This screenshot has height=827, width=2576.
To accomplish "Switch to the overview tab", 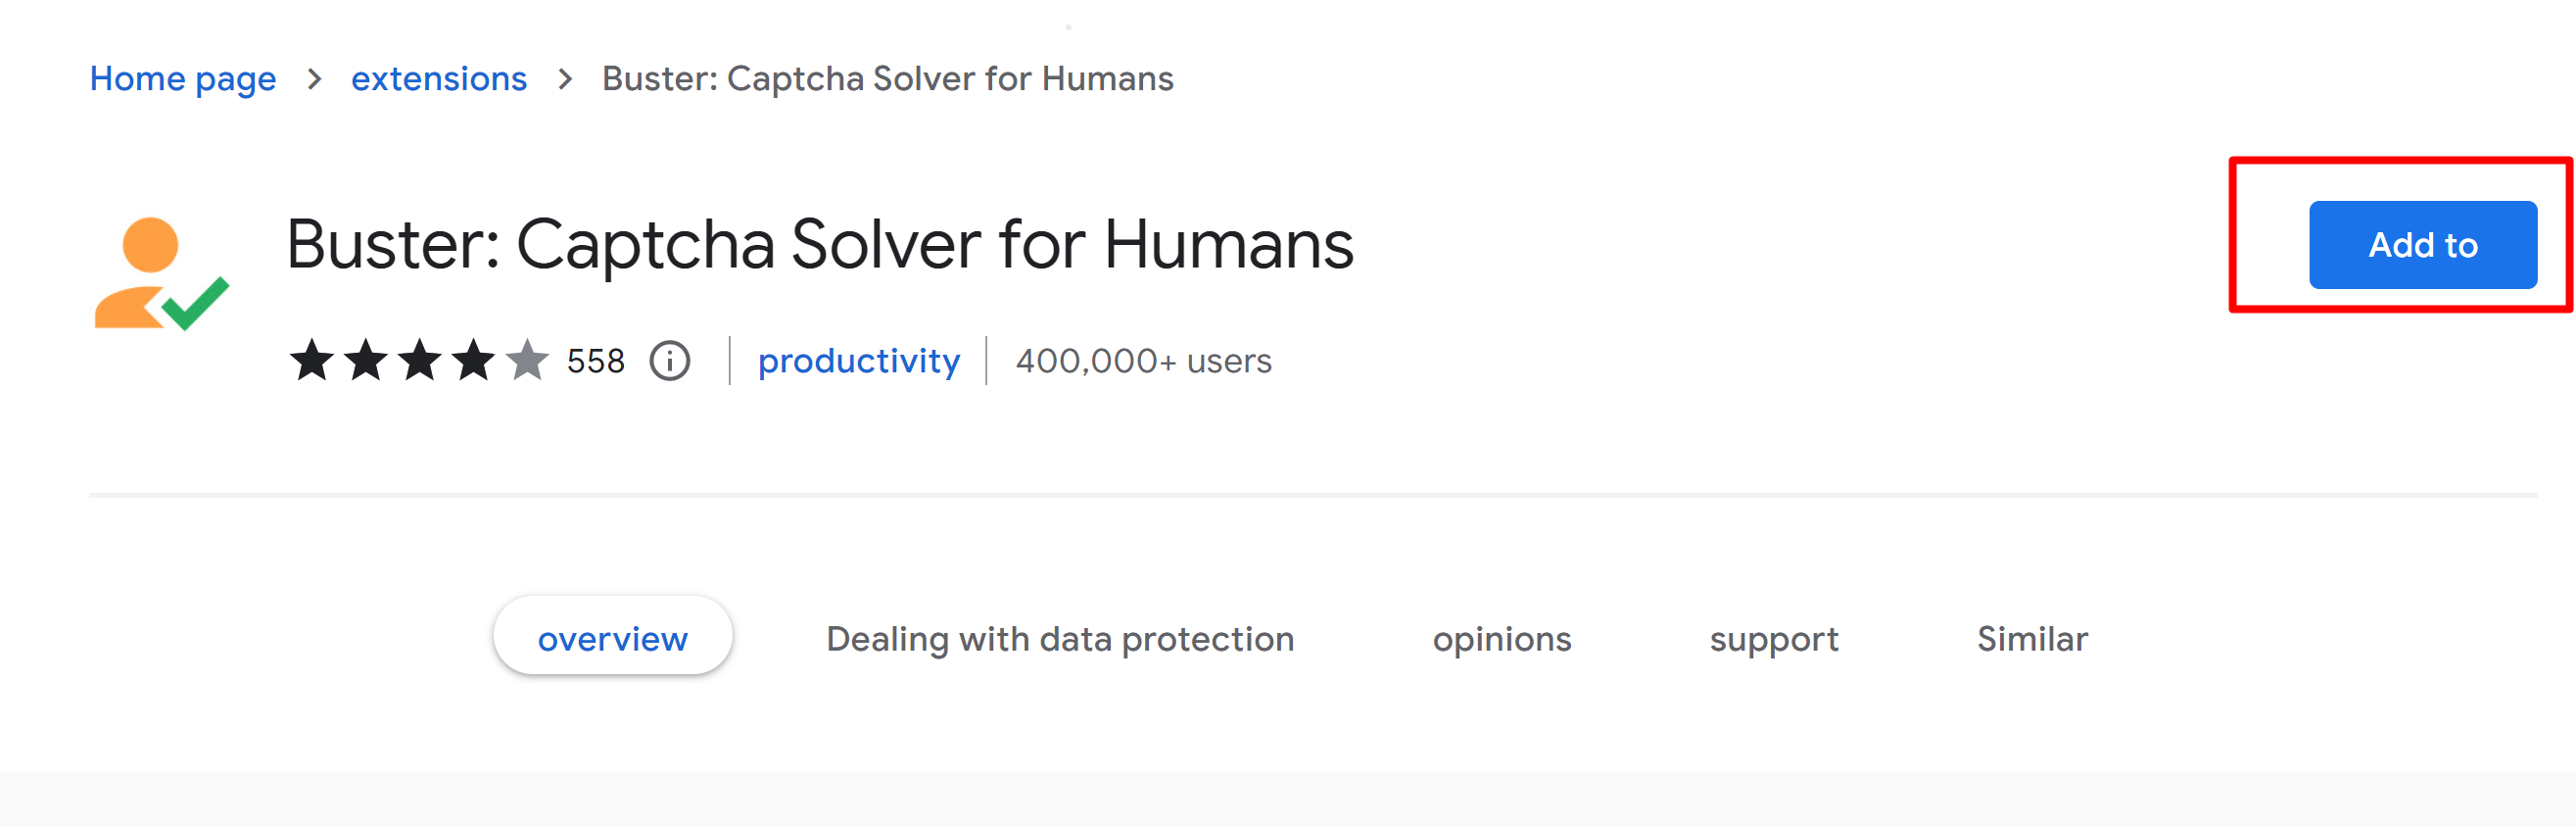I will tap(612, 638).
